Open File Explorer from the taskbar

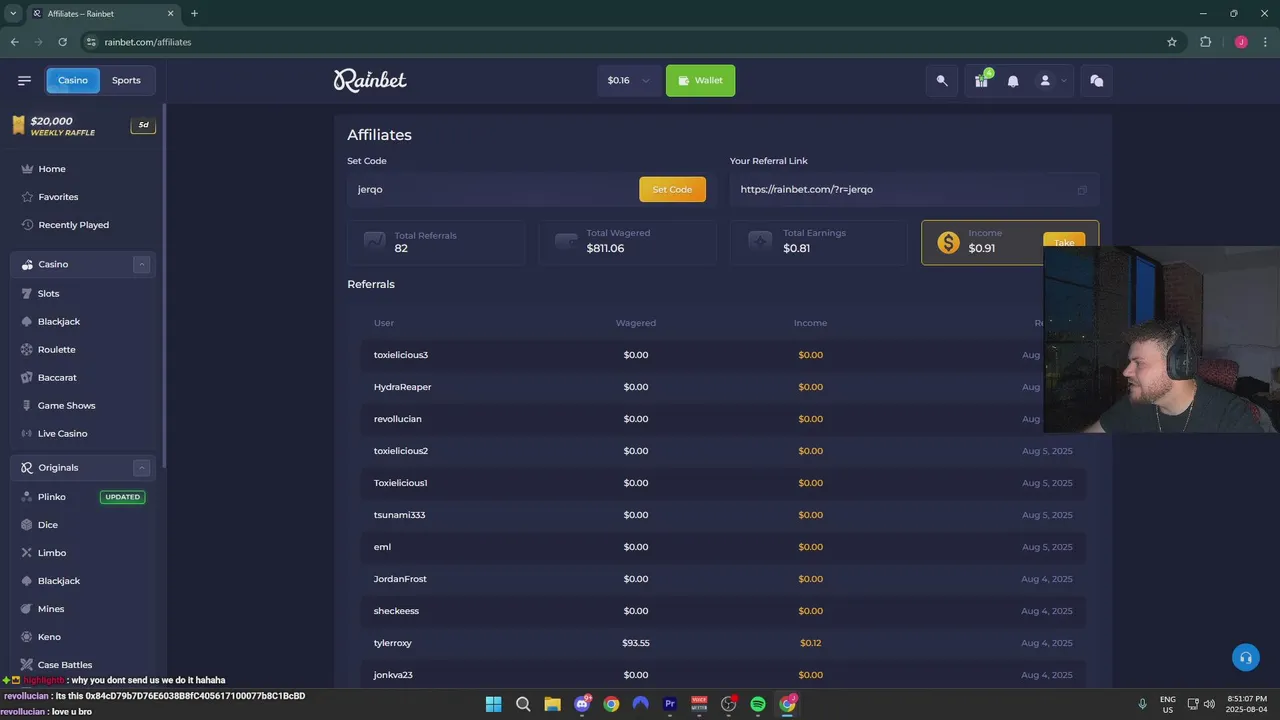552,704
